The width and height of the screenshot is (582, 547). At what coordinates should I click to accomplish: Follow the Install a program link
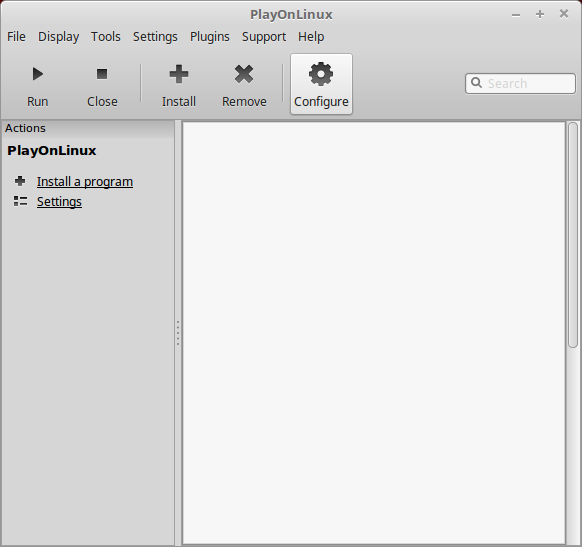(85, 181)
